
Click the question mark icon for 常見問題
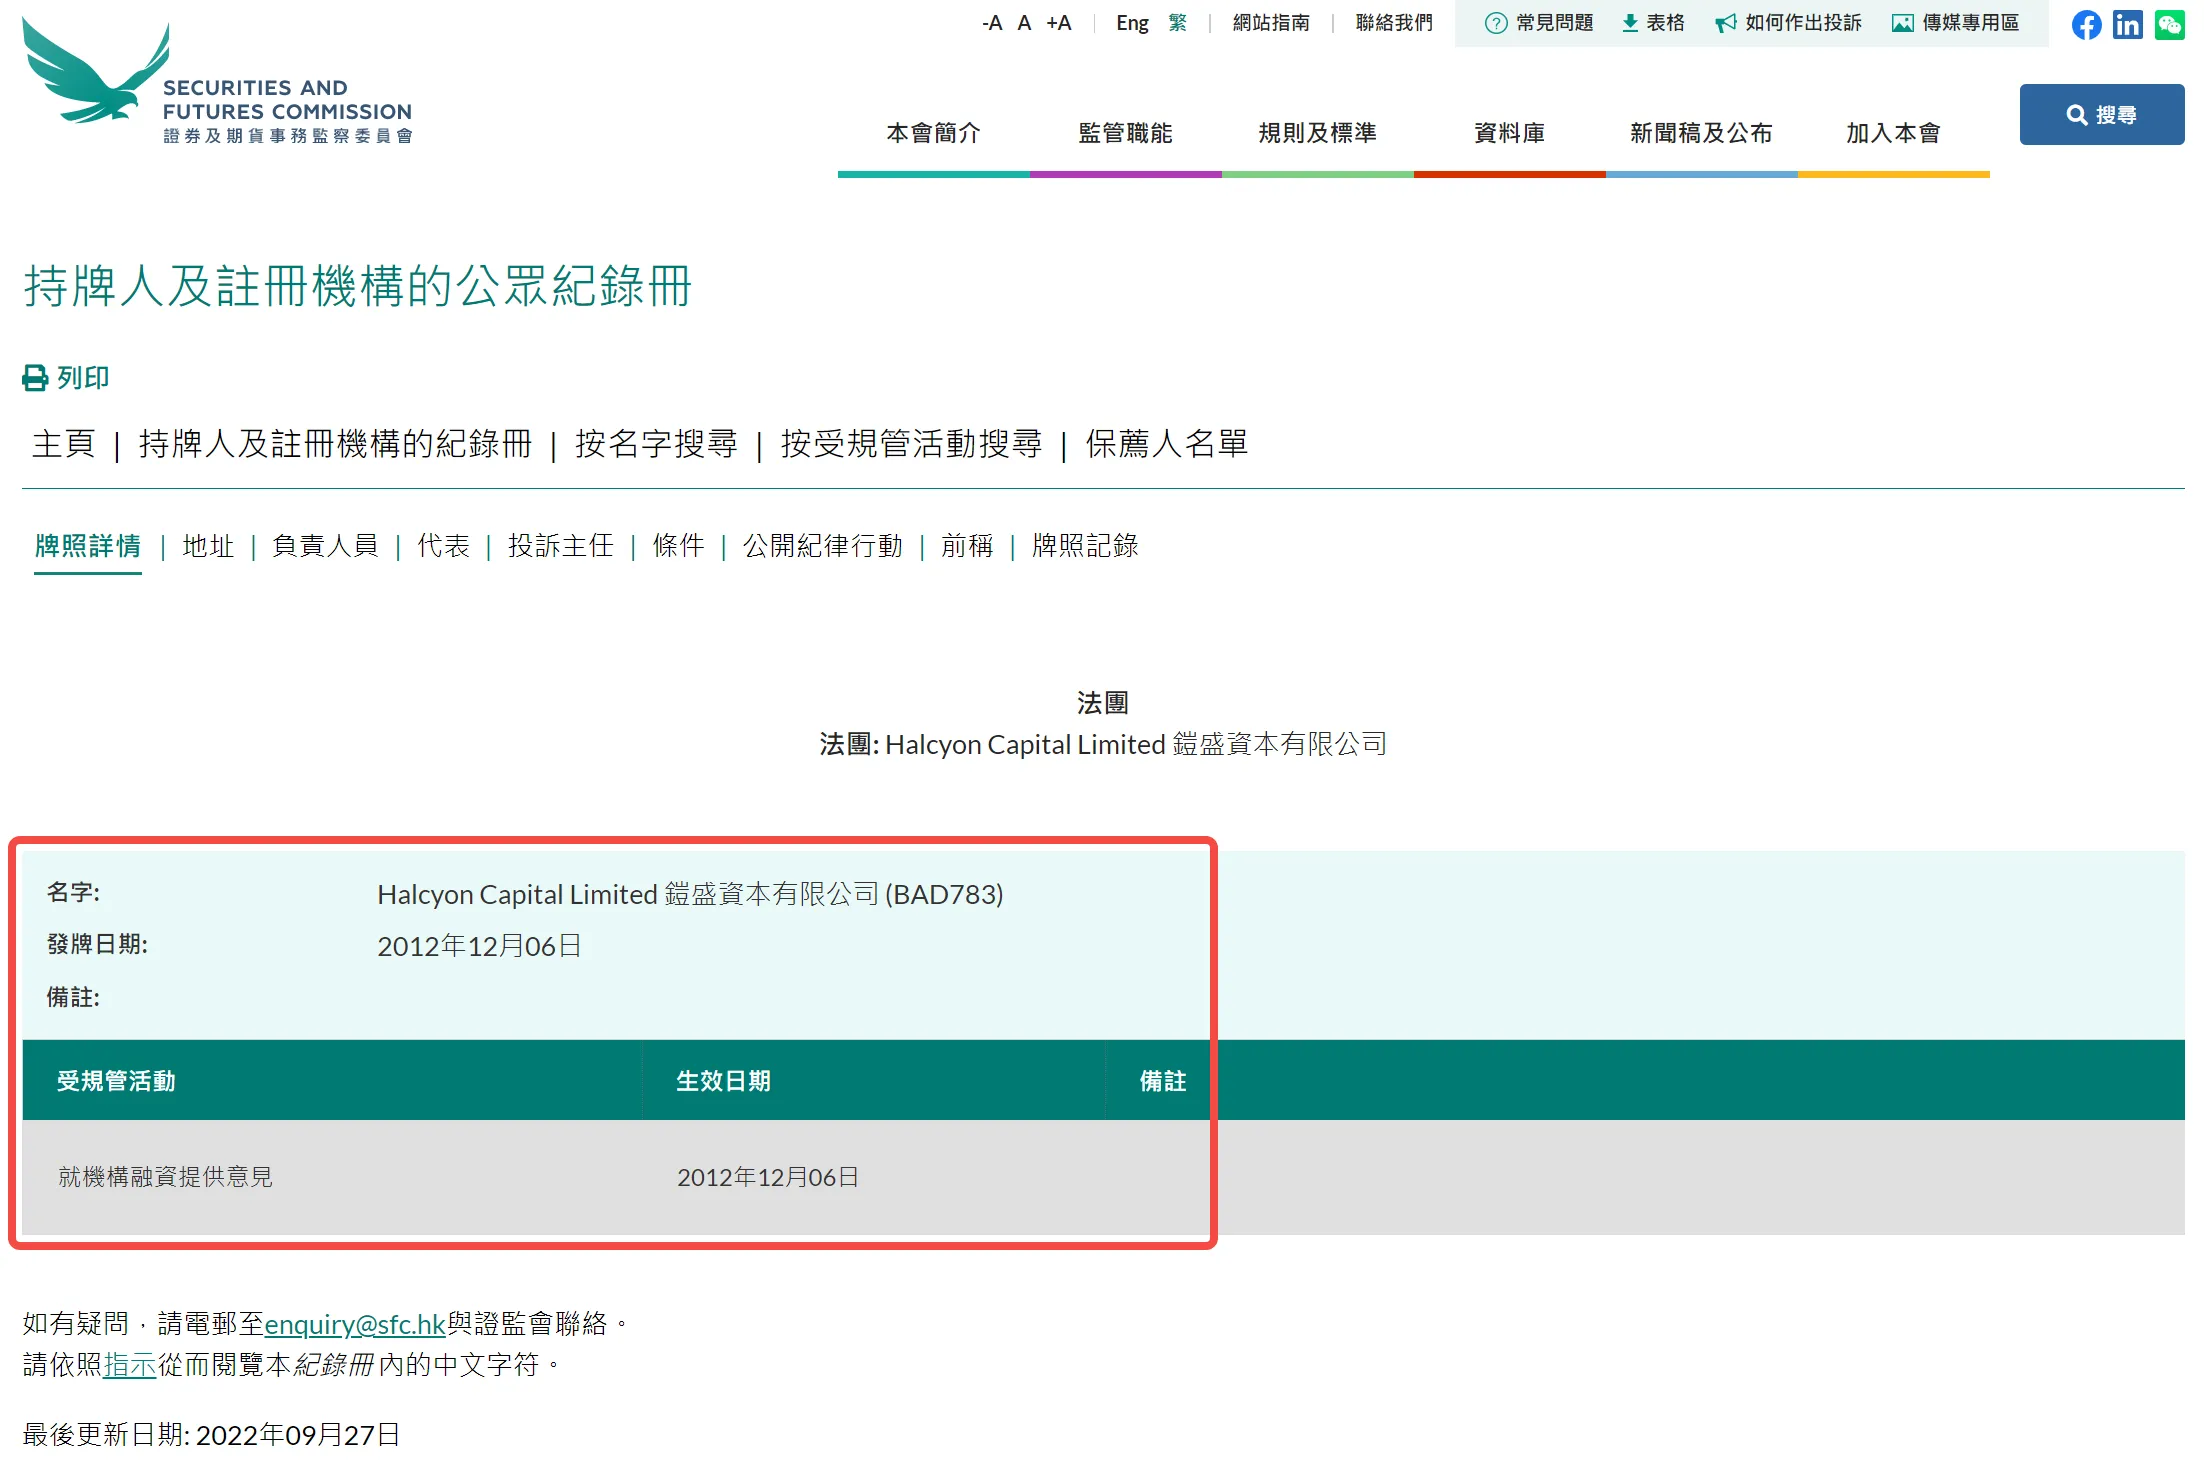pos(1495,23)
